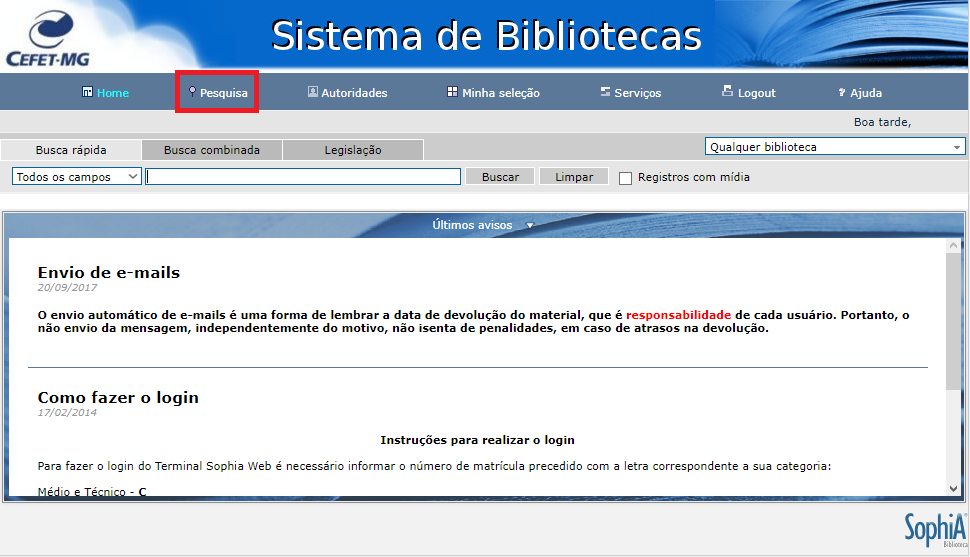Viewport: 970px width, 557px height.
Task: Focus the search text input field
Action: click(303, 176)
